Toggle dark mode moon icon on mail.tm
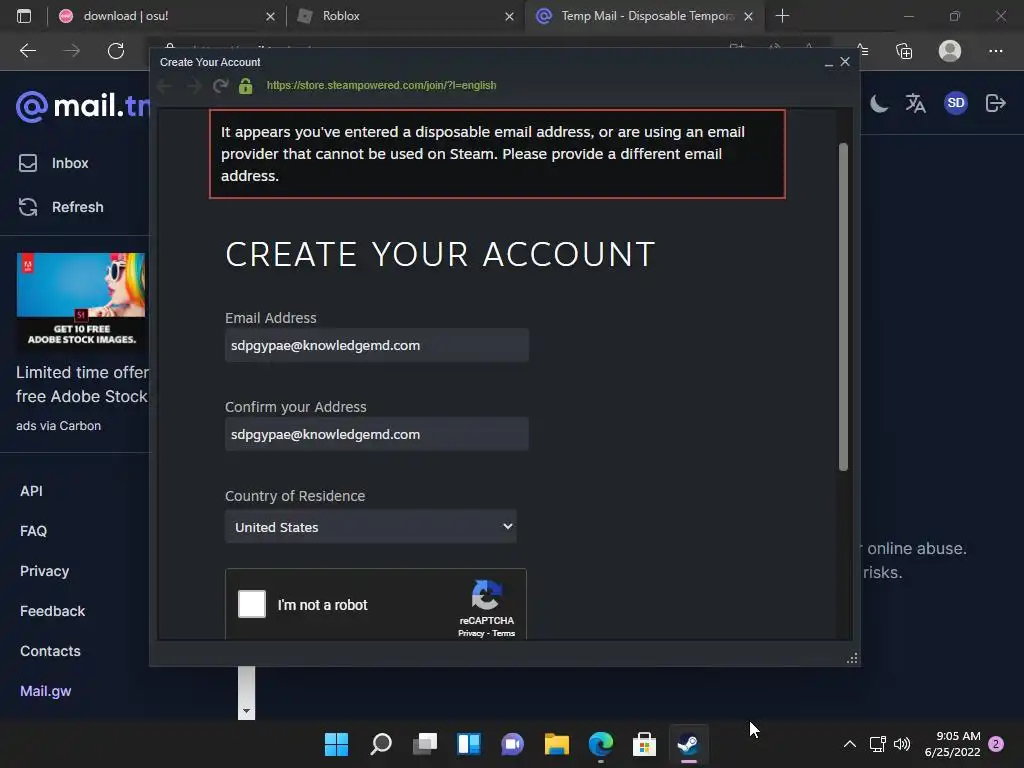Image resolution: width=1024 pixels, height=768 pixels. point(879,103)
